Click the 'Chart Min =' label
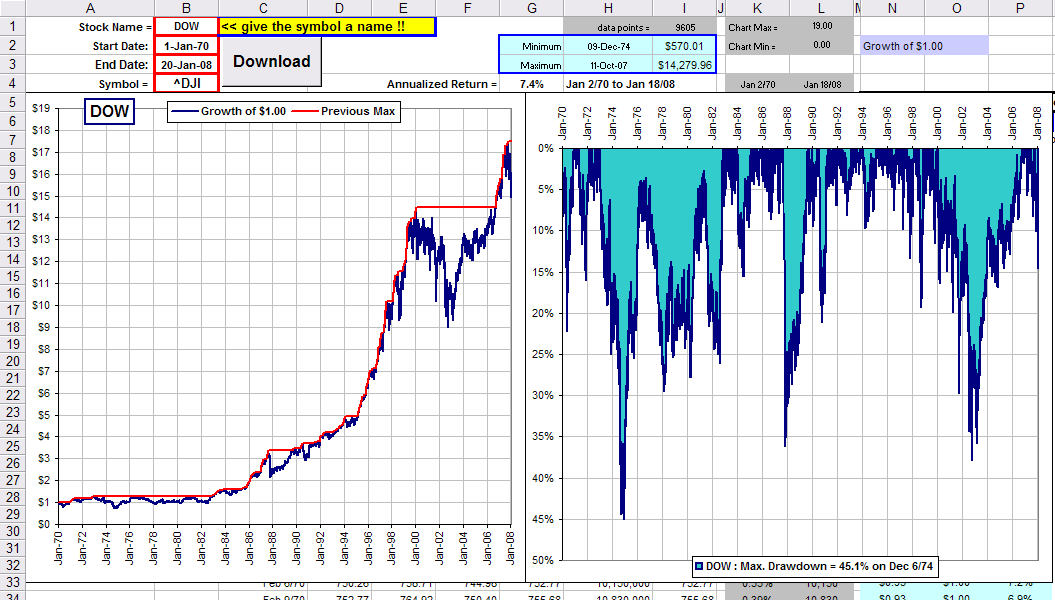Screen dimensions: 1055x600 (x=752, y=46)
